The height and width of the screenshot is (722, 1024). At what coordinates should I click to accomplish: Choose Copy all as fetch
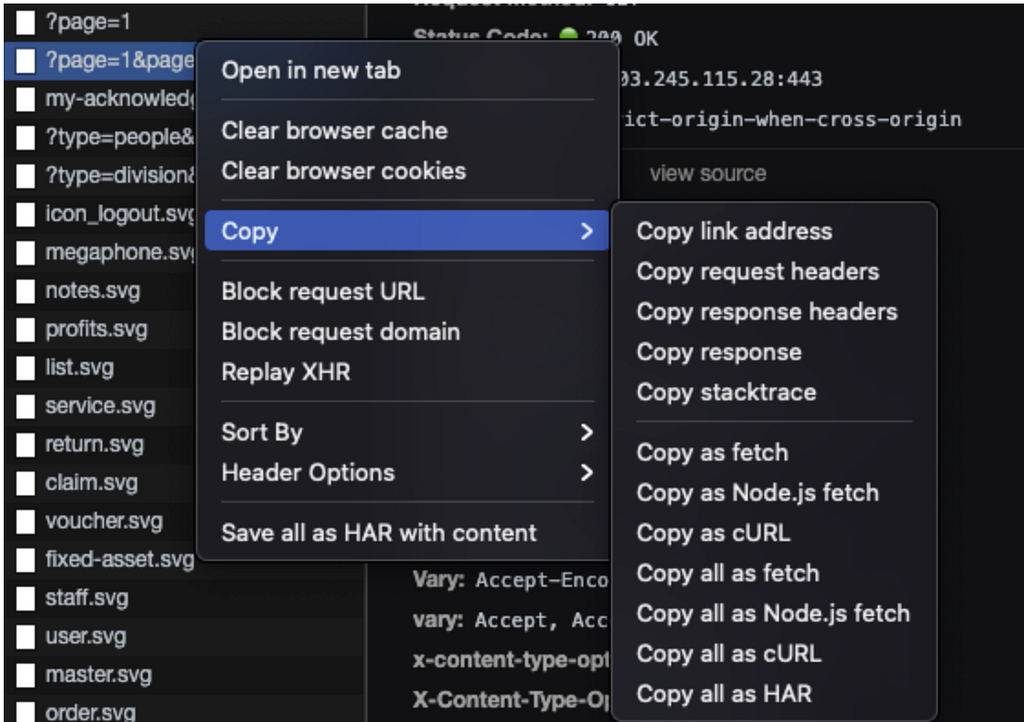pos(728,573)
